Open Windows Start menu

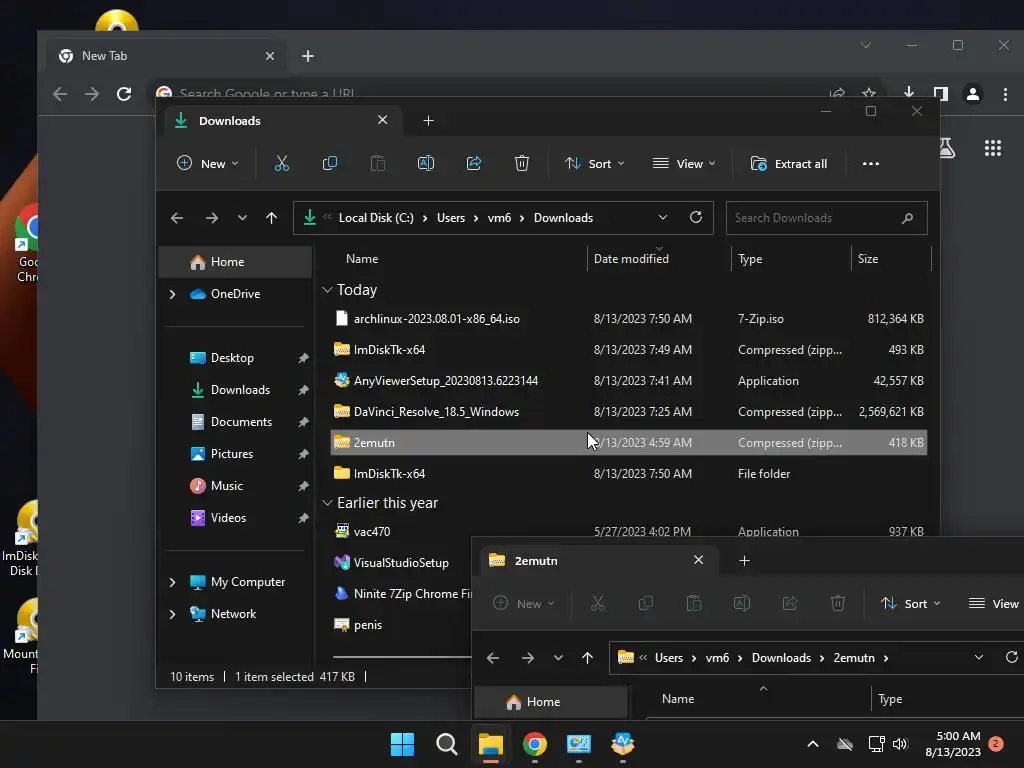tap(402, 744)
